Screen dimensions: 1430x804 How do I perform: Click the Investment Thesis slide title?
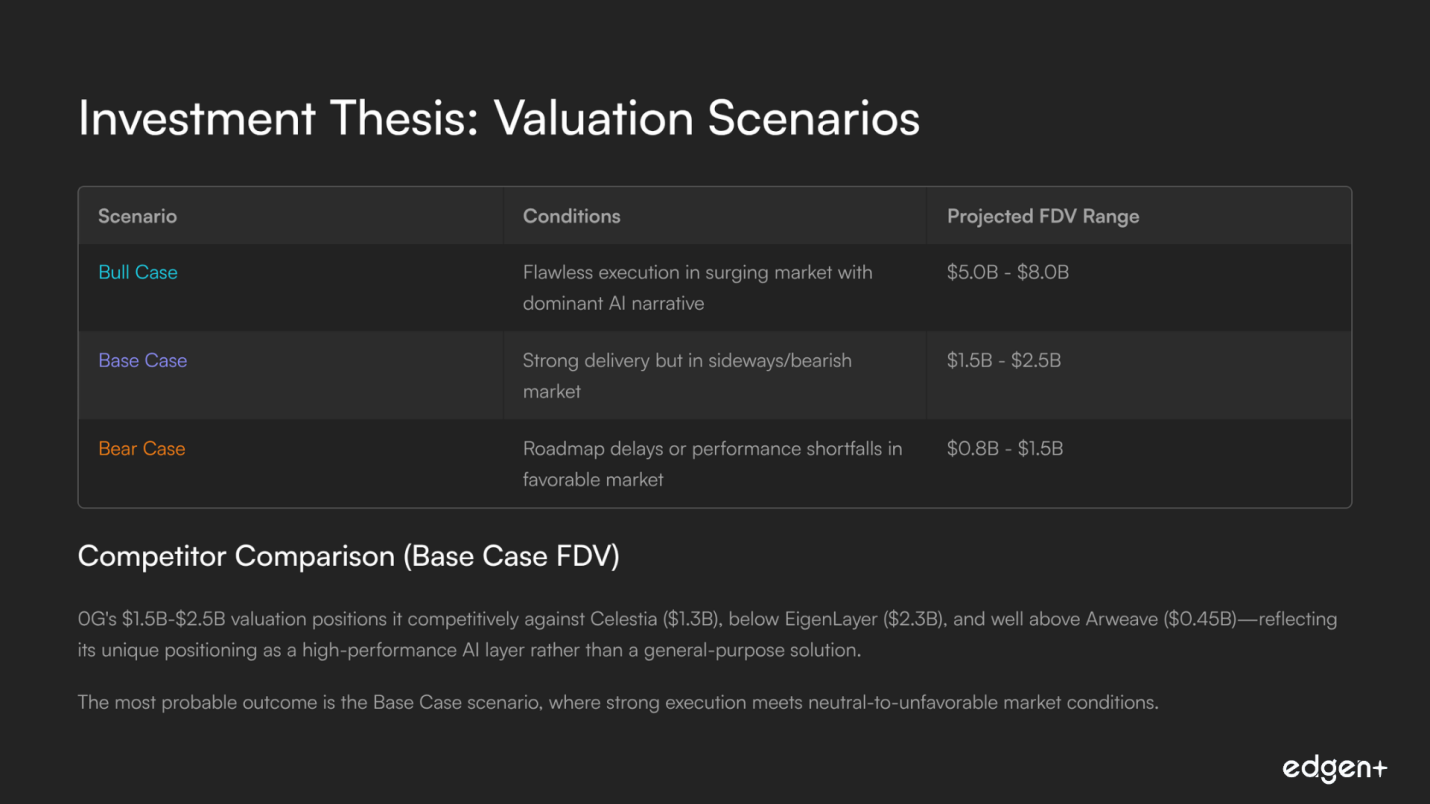[498, 118]
